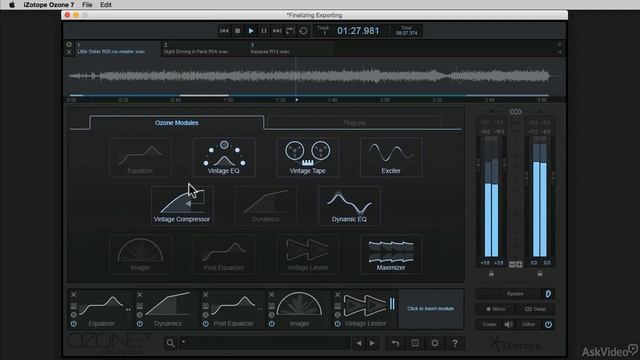Remove the Equalizer from the signal chain

pos(74,295)
